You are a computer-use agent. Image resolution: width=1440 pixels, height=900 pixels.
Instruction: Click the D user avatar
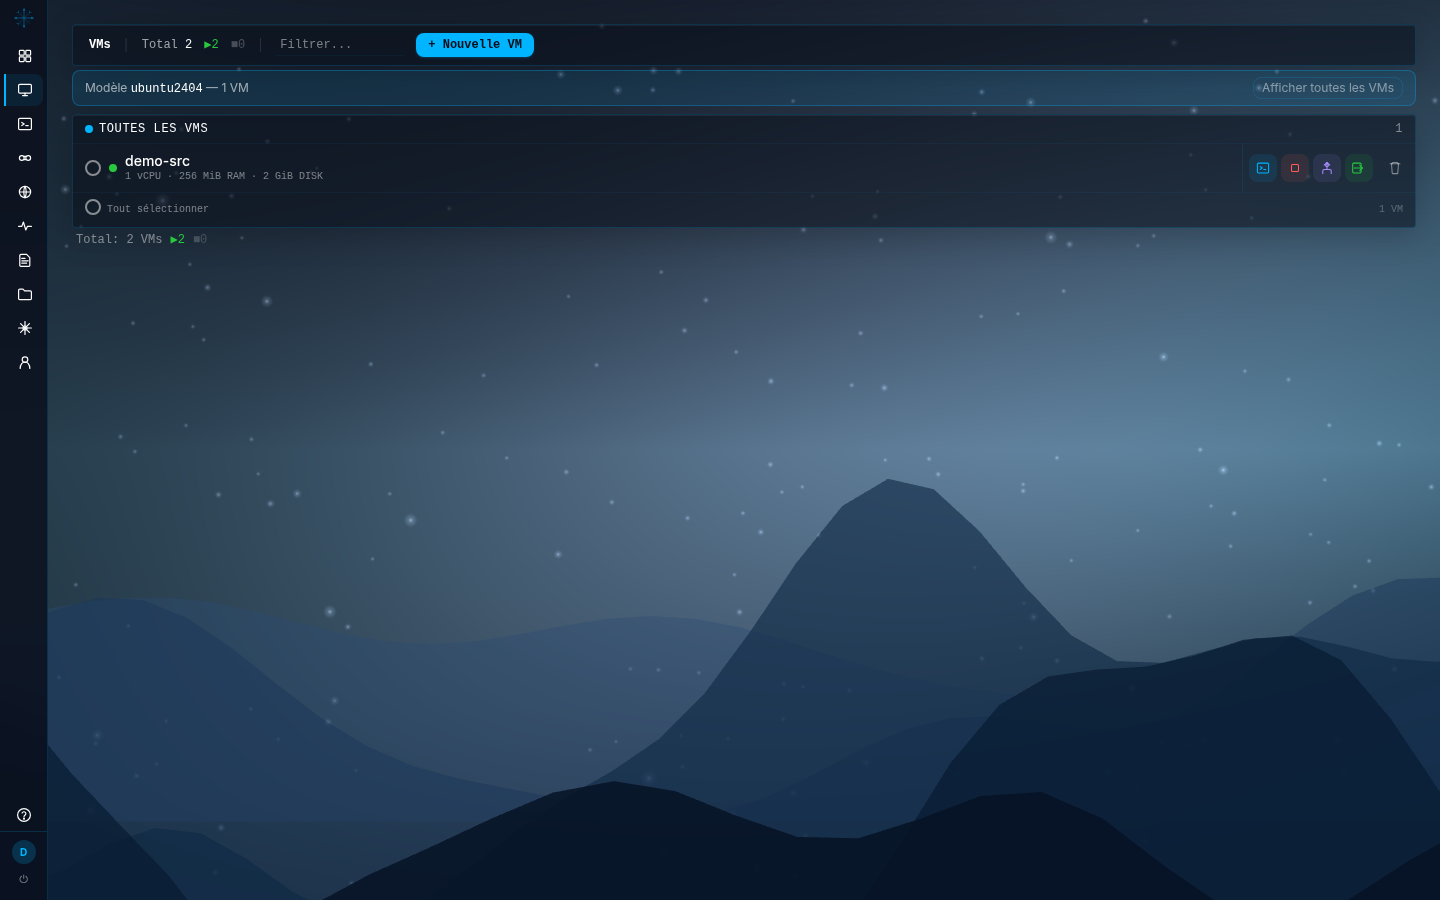(x=24, y=852)
